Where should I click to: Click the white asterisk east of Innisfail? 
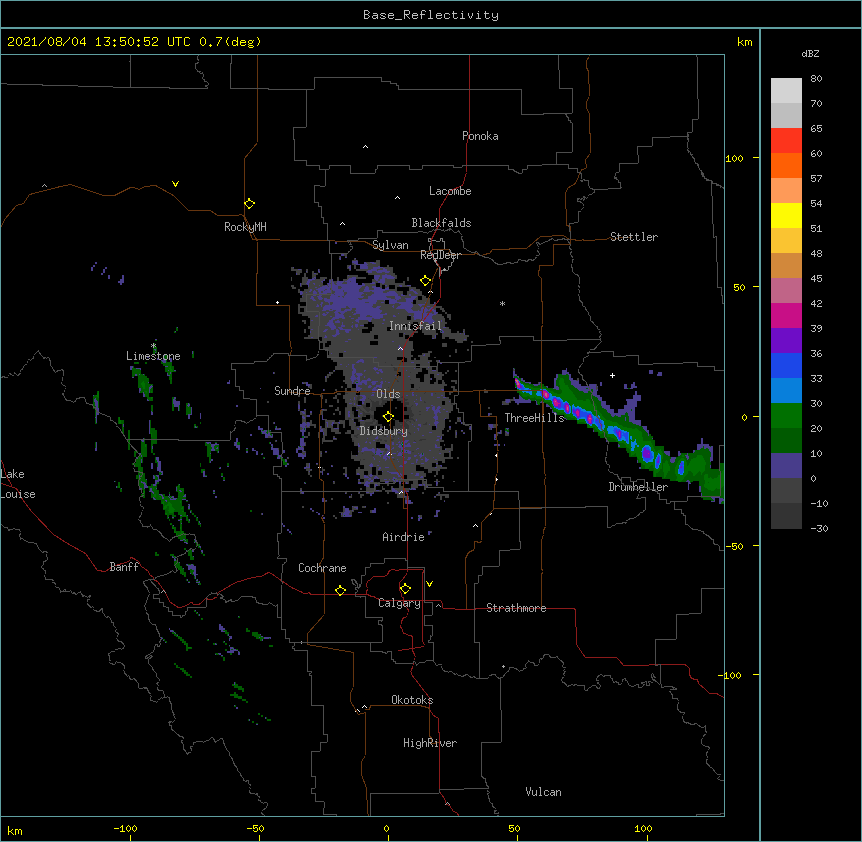(x=502, y=303)
